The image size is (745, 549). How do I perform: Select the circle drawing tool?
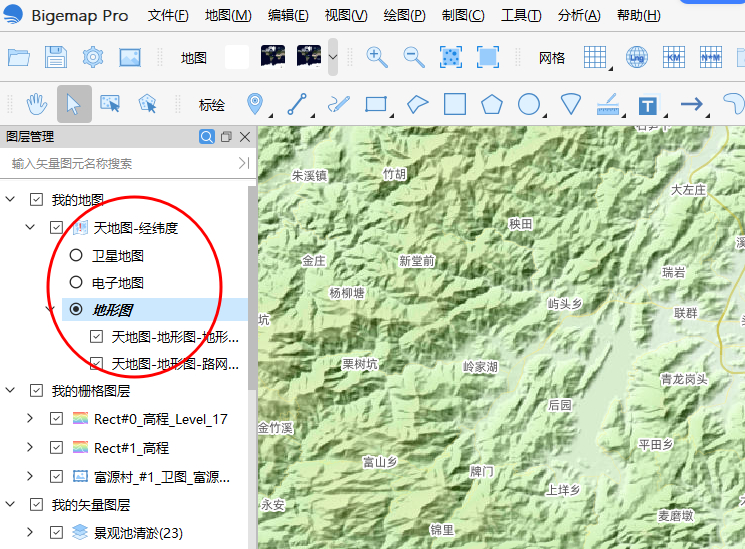tap(531, 105)
